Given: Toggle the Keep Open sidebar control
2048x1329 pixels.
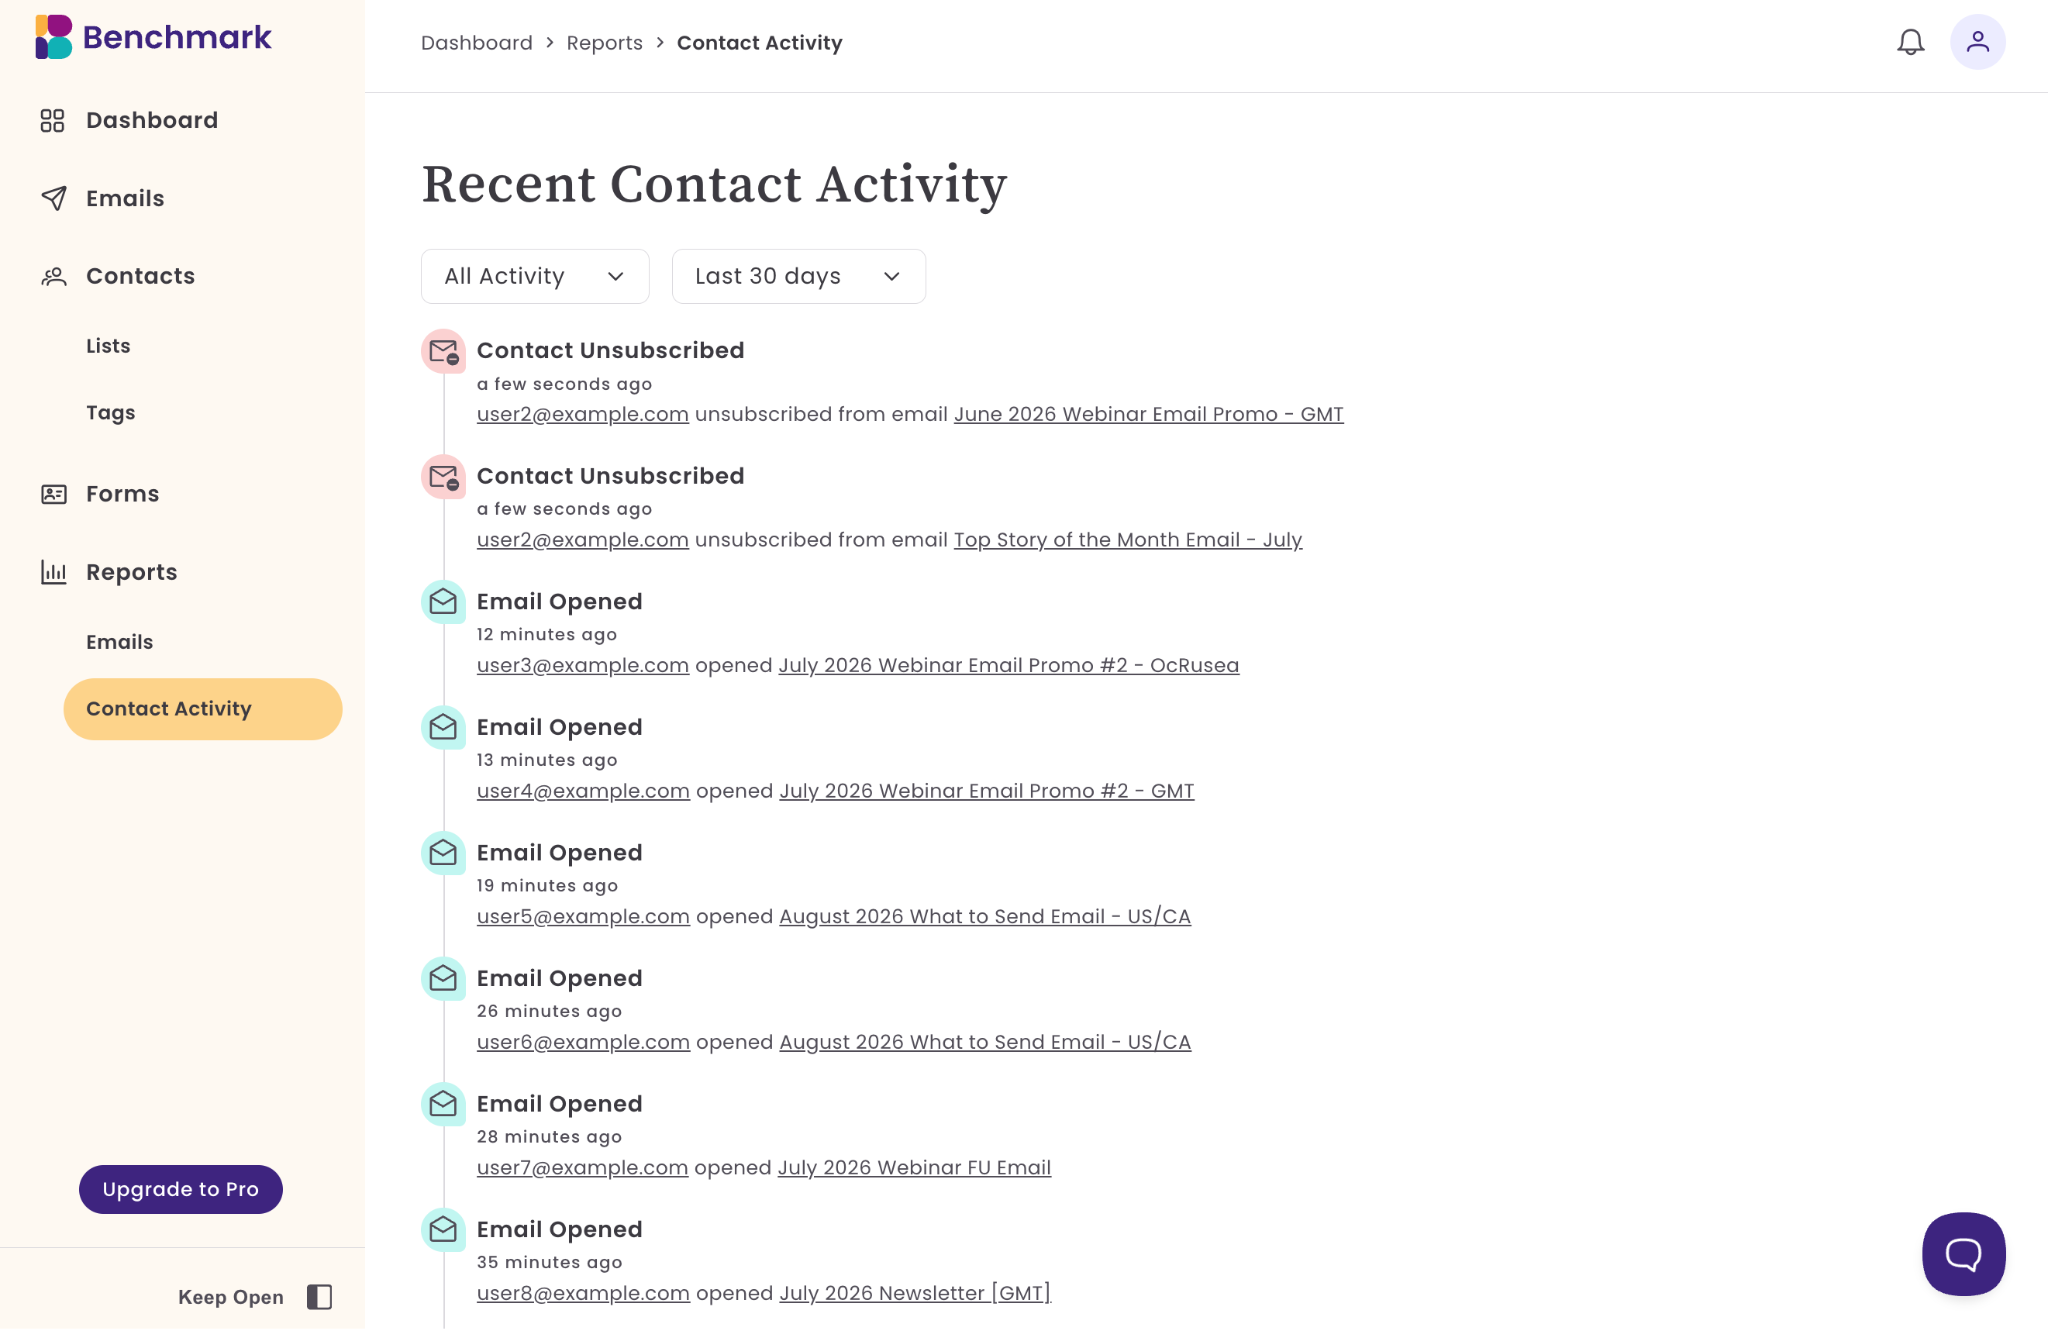Looking at the screenshot, I should click(319, 1297).
